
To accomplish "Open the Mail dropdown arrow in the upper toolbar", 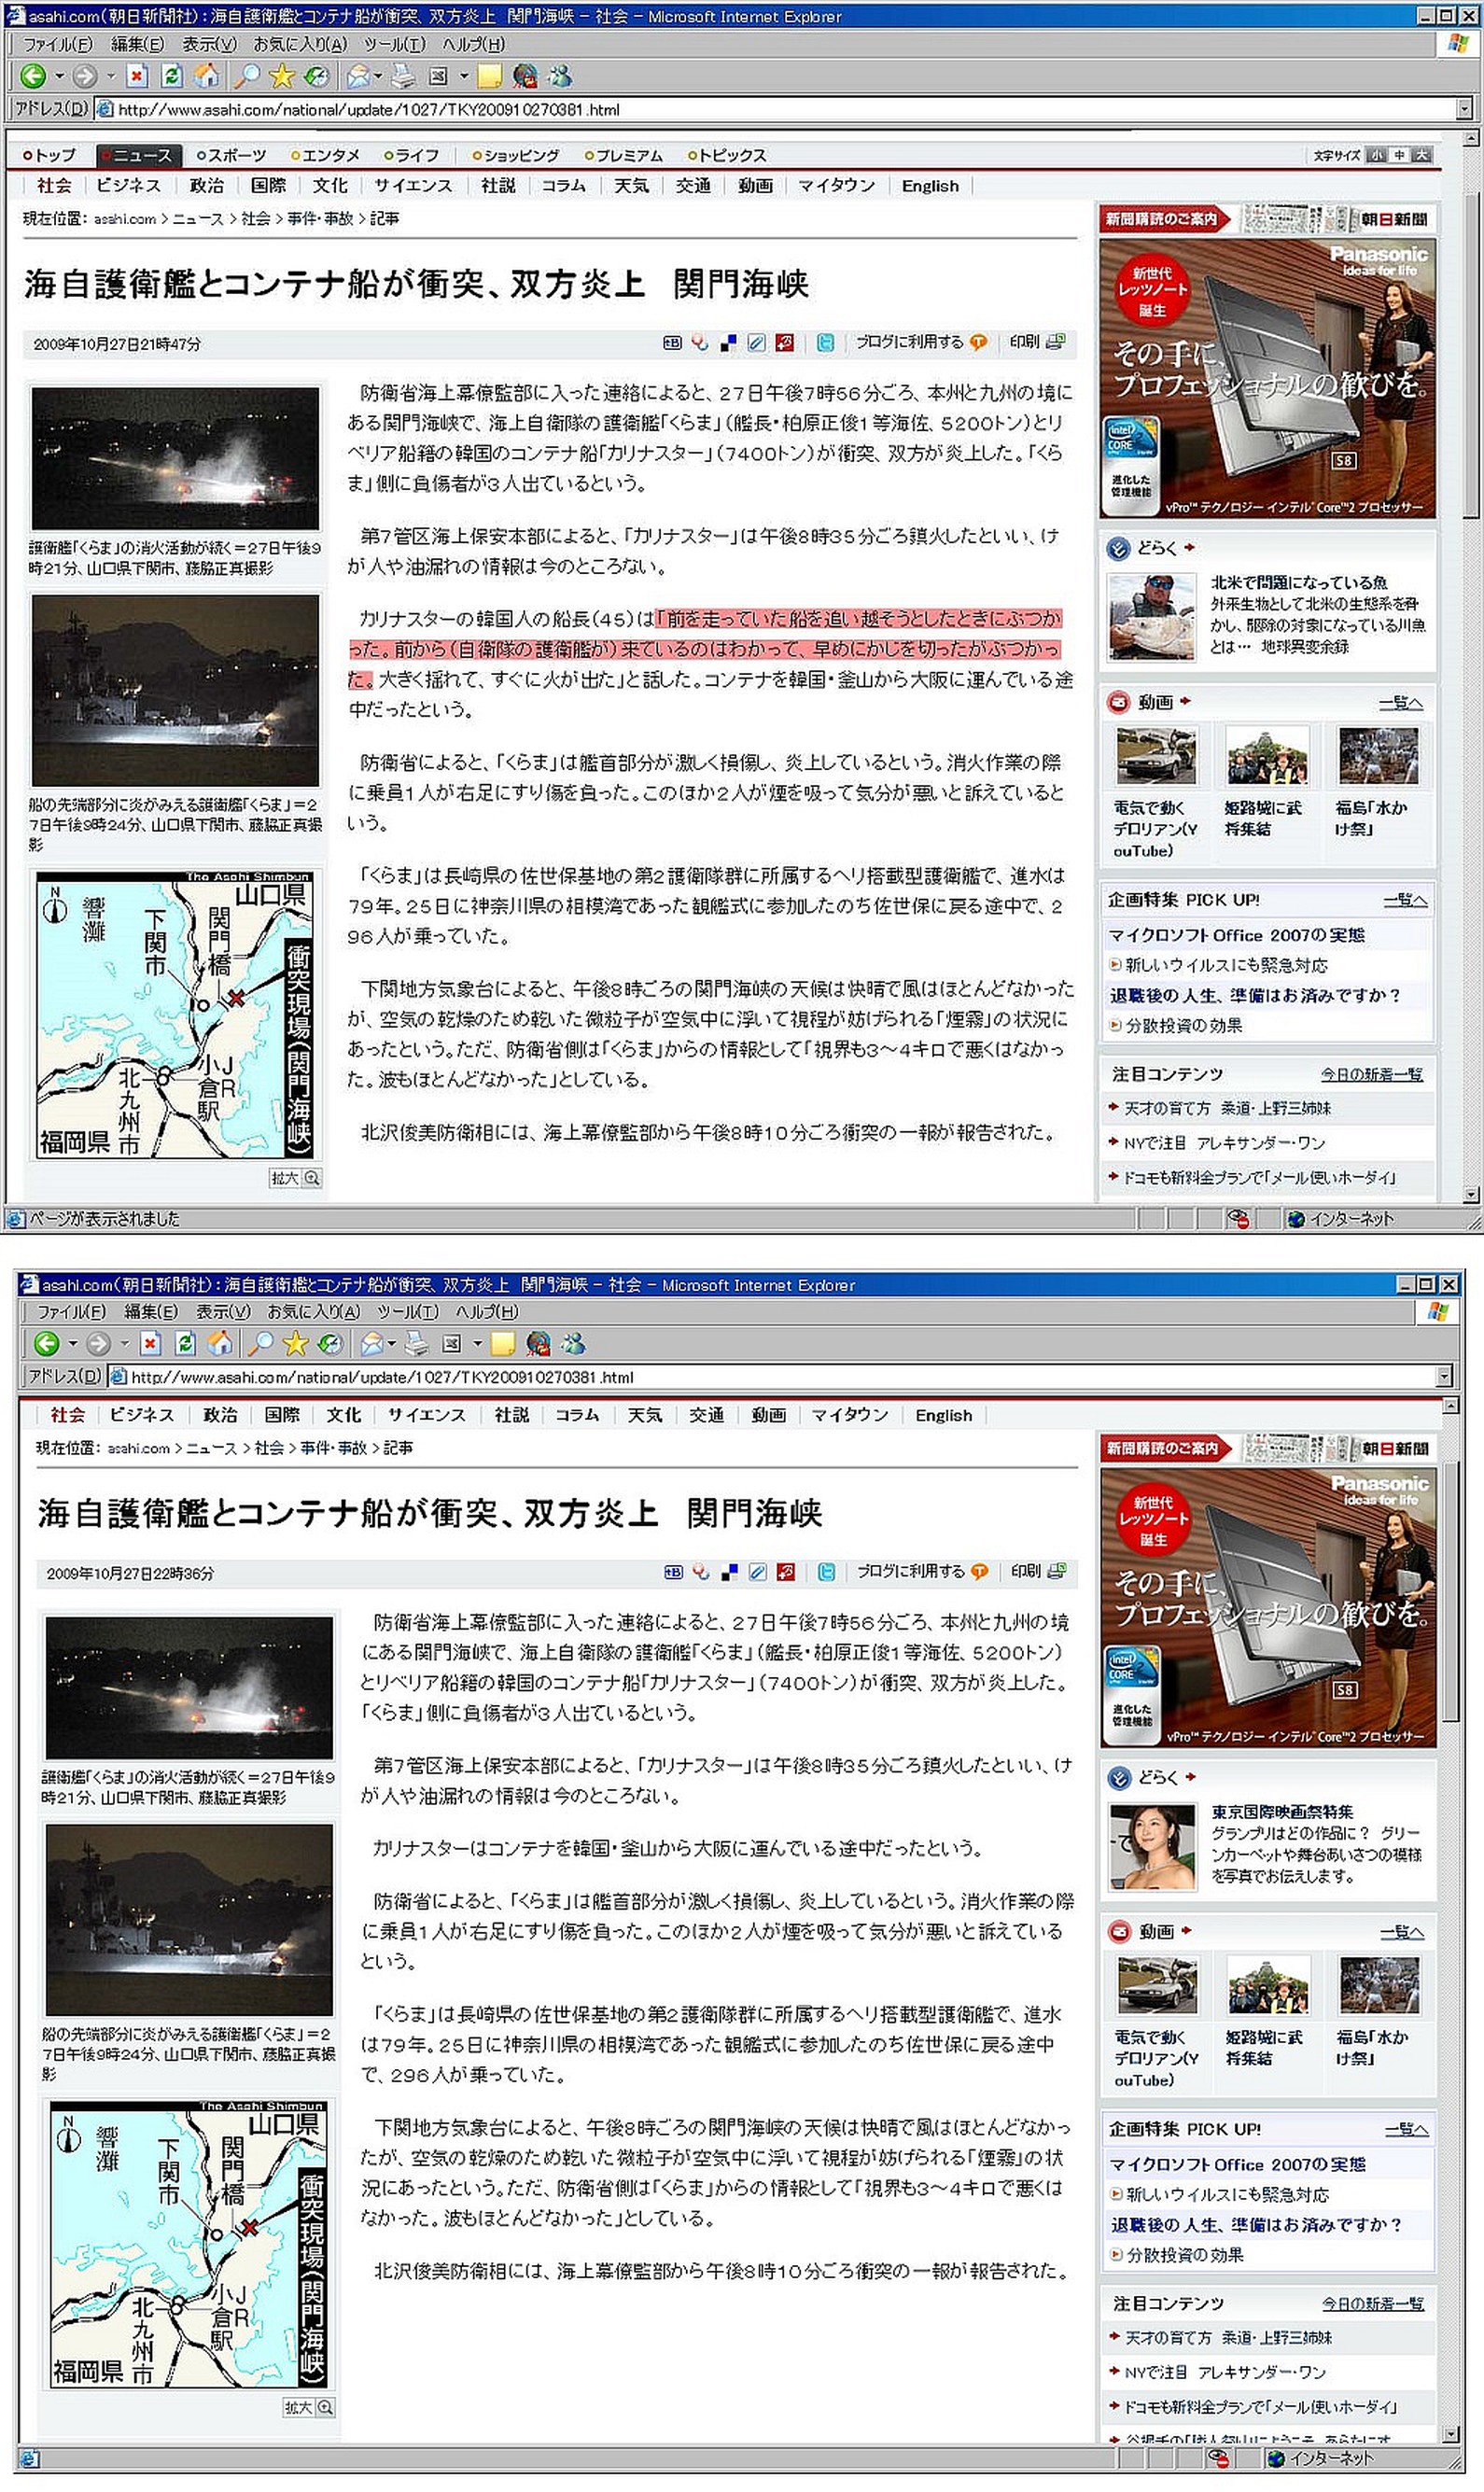I will (378, 76).
